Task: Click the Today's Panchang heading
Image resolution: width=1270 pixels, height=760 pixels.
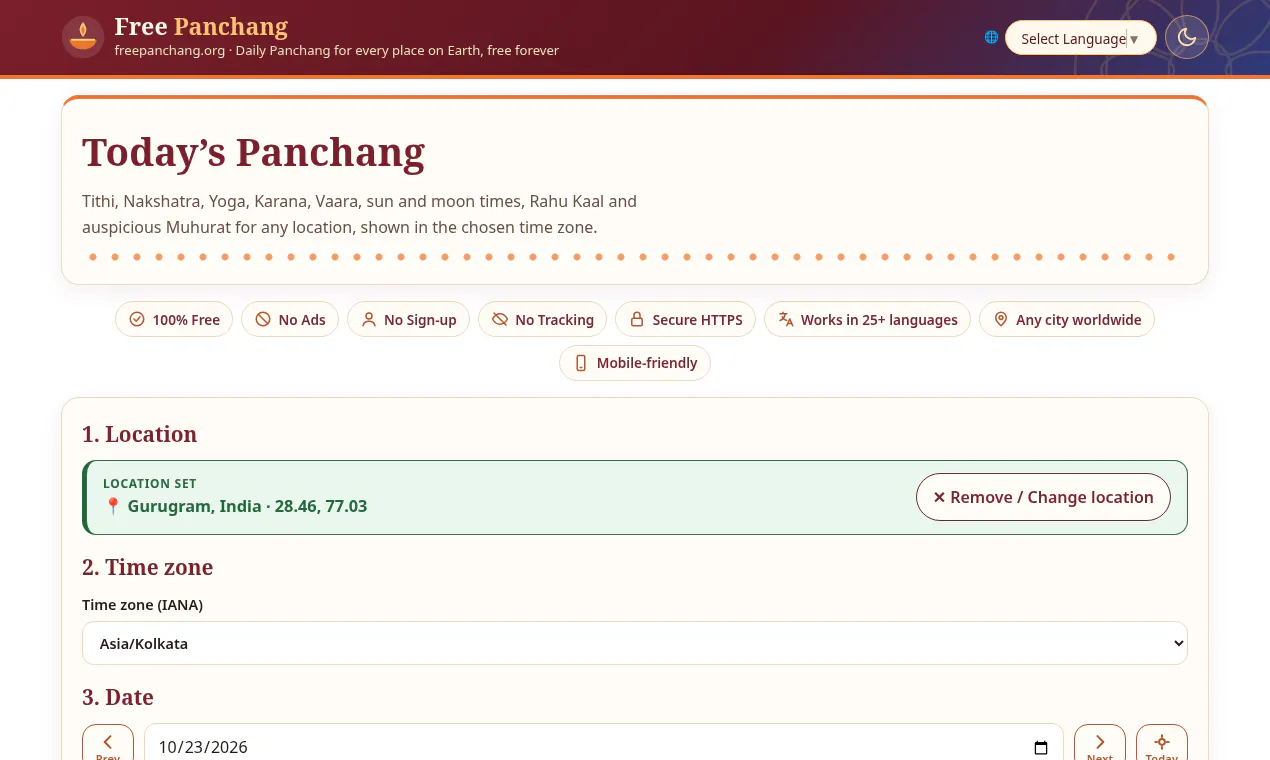Action: (x=254, y=152)
